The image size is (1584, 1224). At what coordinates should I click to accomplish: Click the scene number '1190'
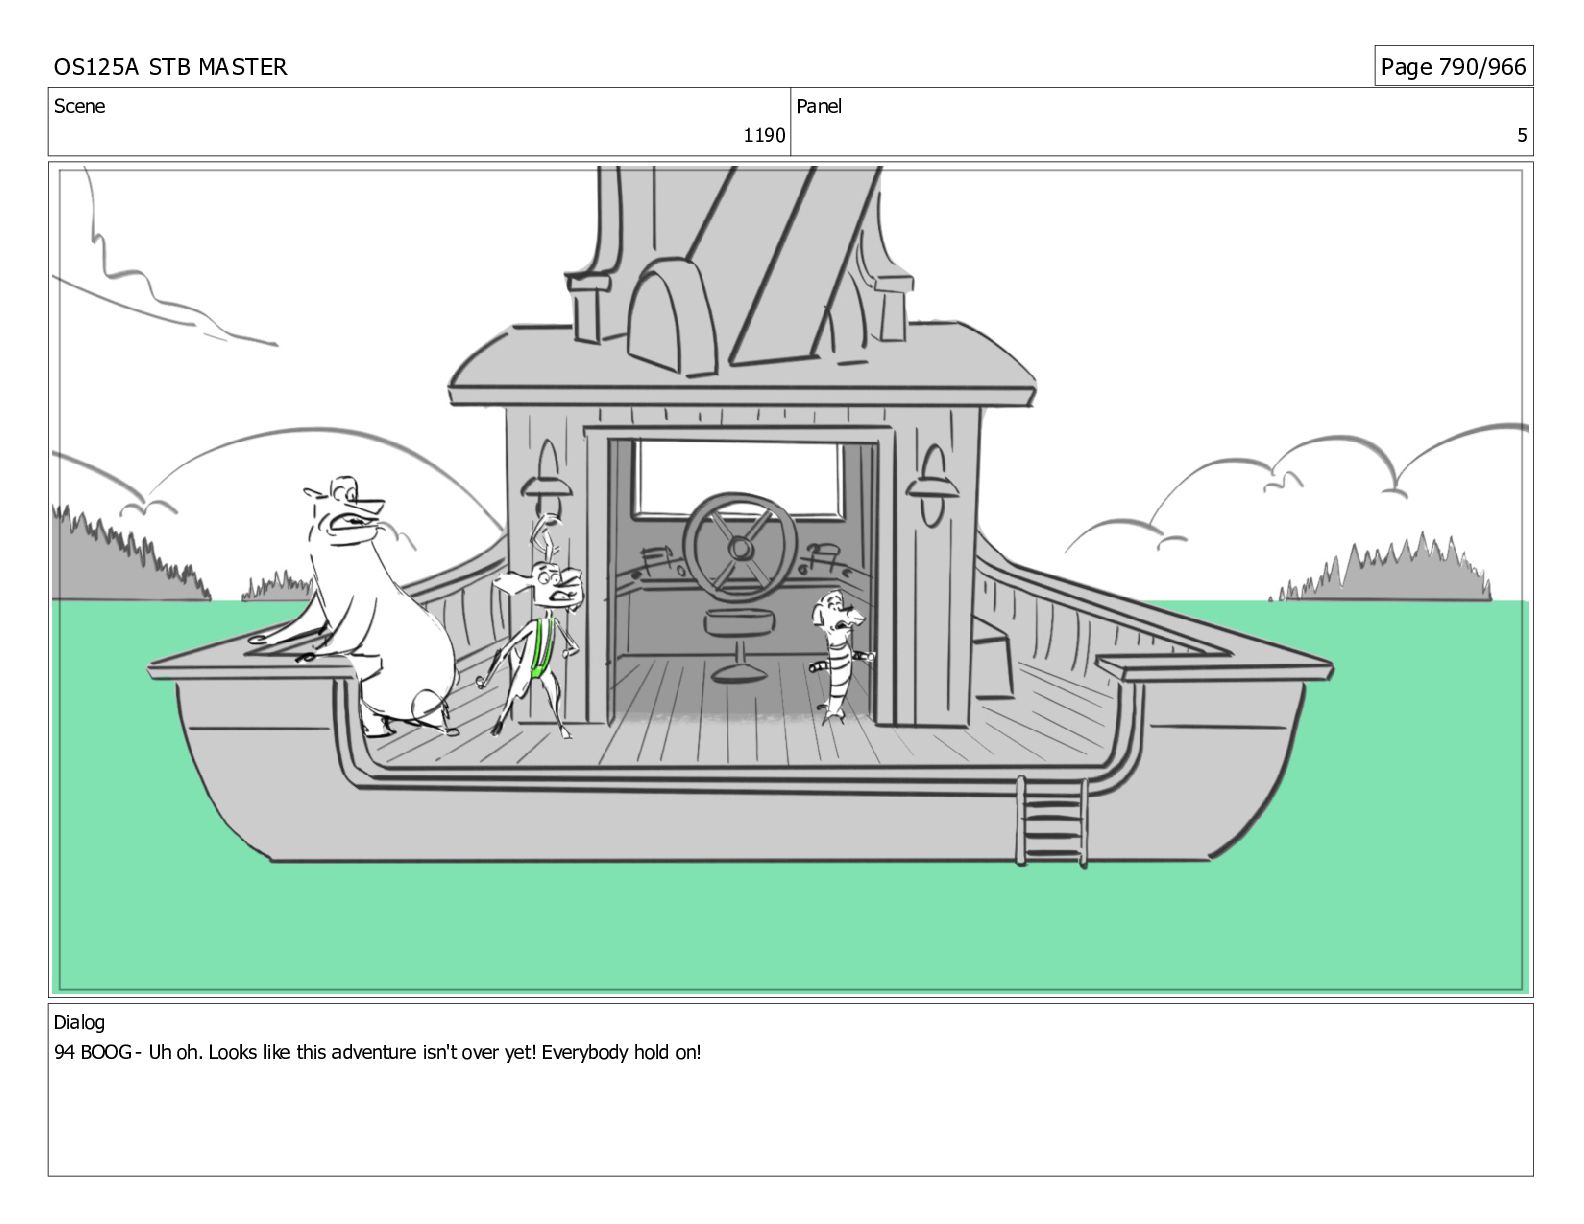(764, 136)
